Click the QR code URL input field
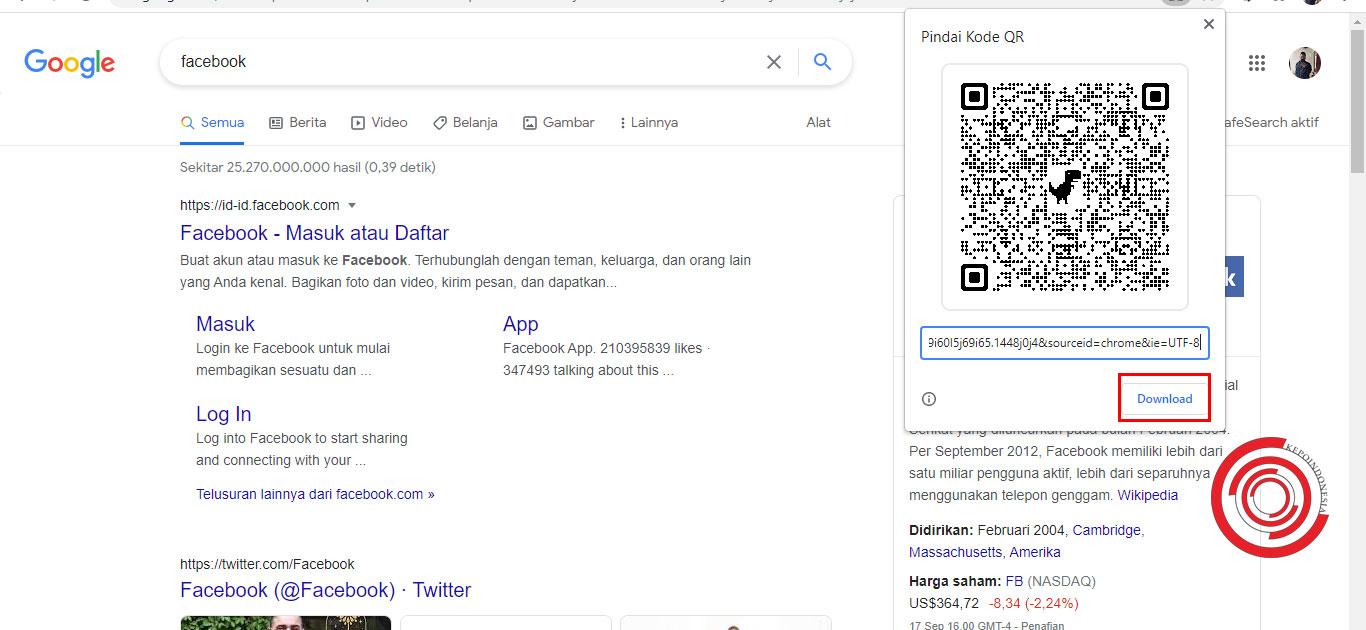 coord(1064,342)
